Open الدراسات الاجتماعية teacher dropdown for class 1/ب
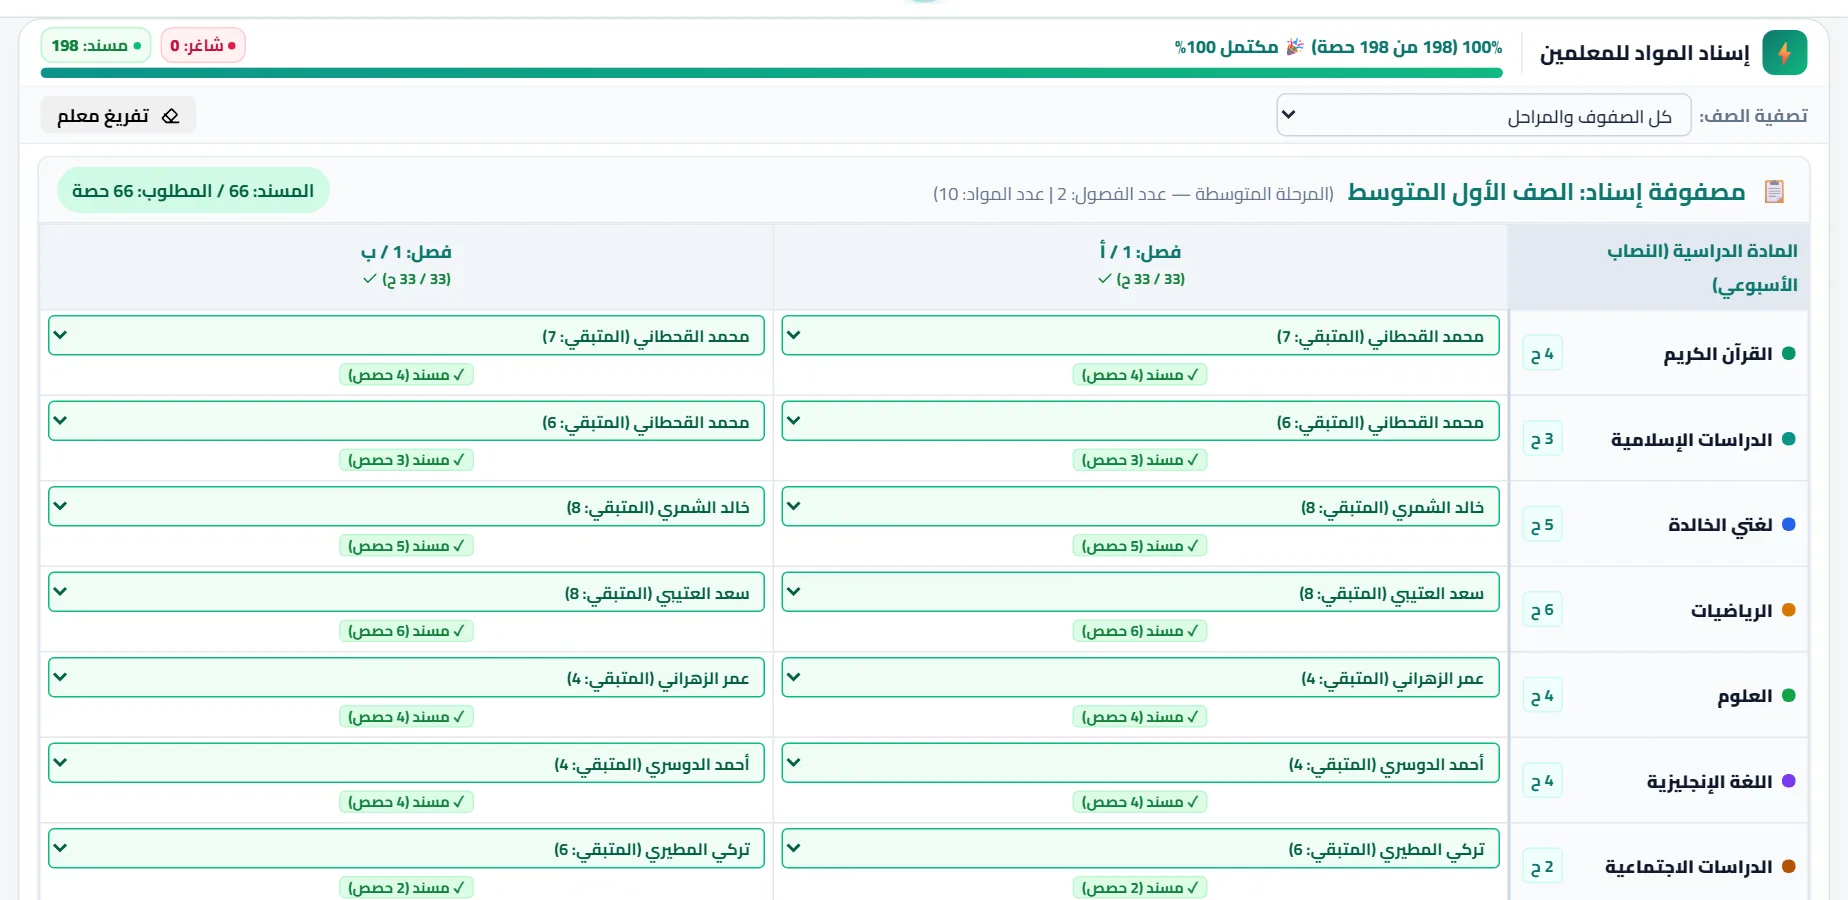Image resolution: width=1848 pixels, height=900 pixels. 406,848
